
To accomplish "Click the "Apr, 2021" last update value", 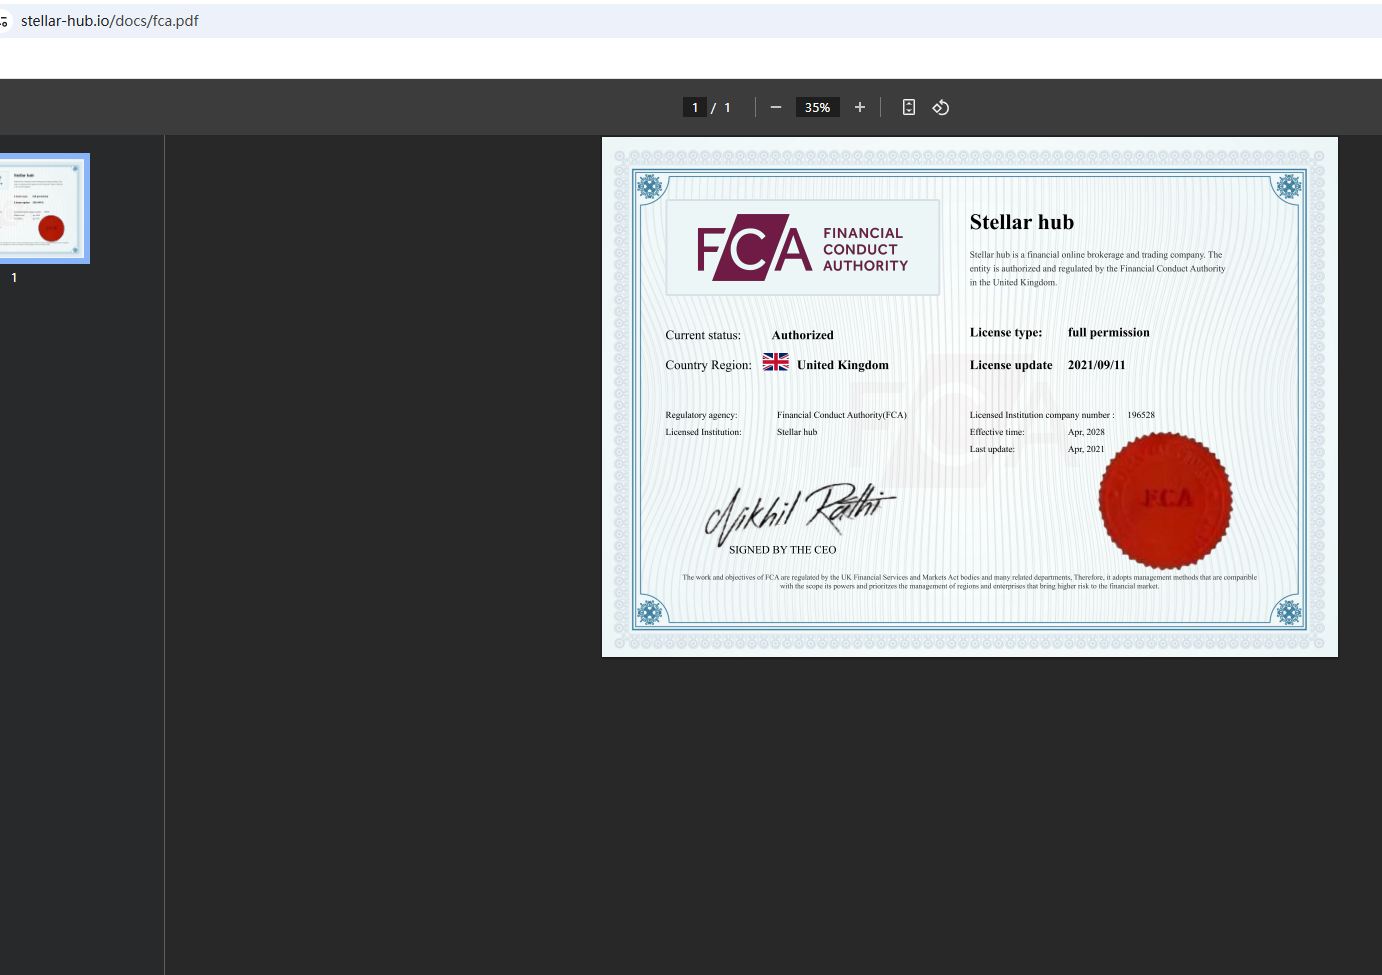I will [x=1086, y=449].
